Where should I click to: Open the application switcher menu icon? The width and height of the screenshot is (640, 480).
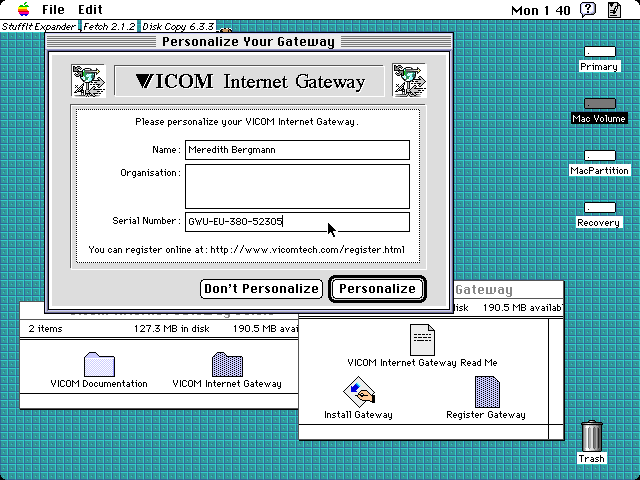(x=614, y=9)
